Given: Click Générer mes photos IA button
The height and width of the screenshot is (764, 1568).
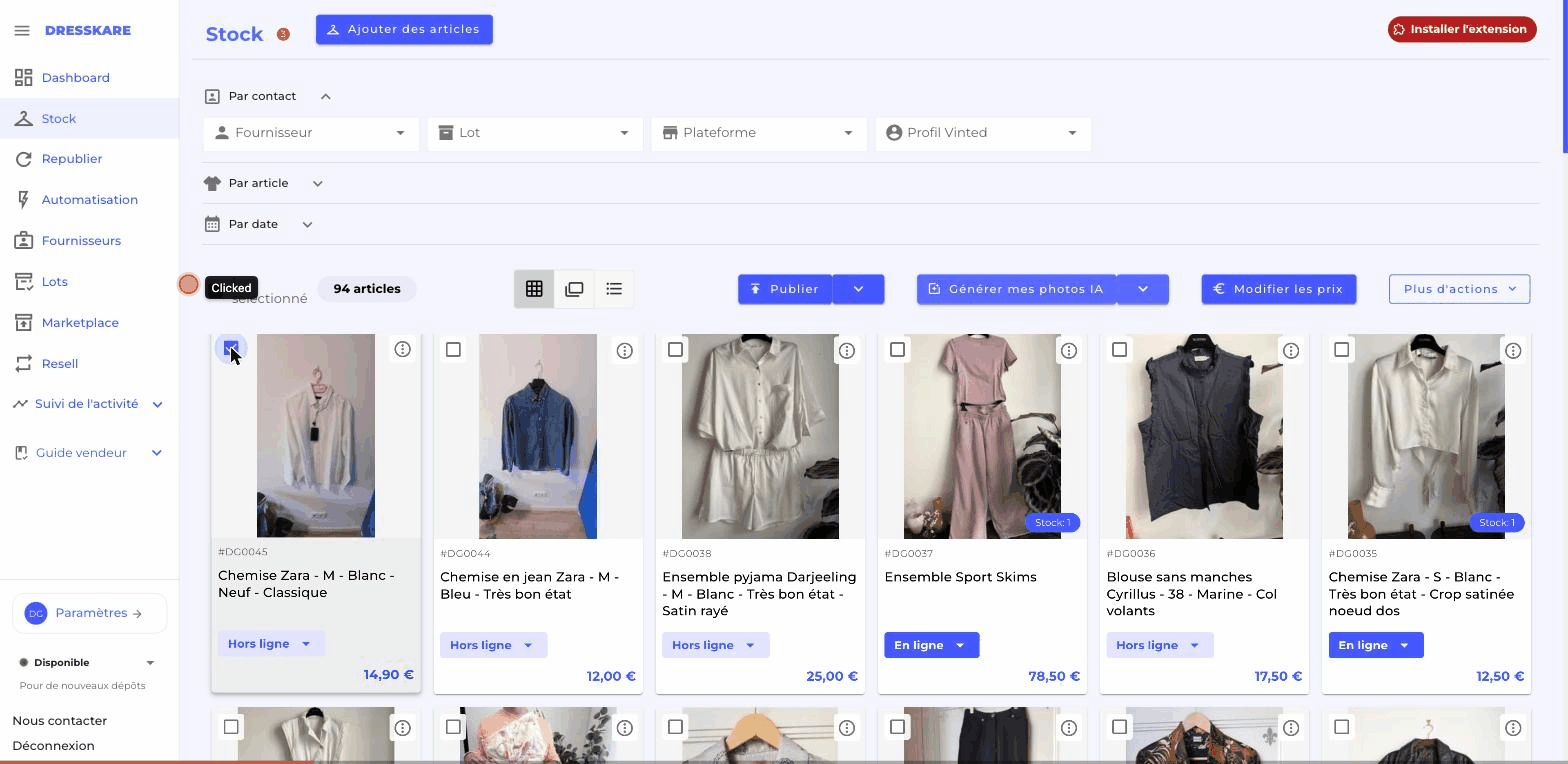Looking at the screenshot, I should click(x=1016, y=289).
